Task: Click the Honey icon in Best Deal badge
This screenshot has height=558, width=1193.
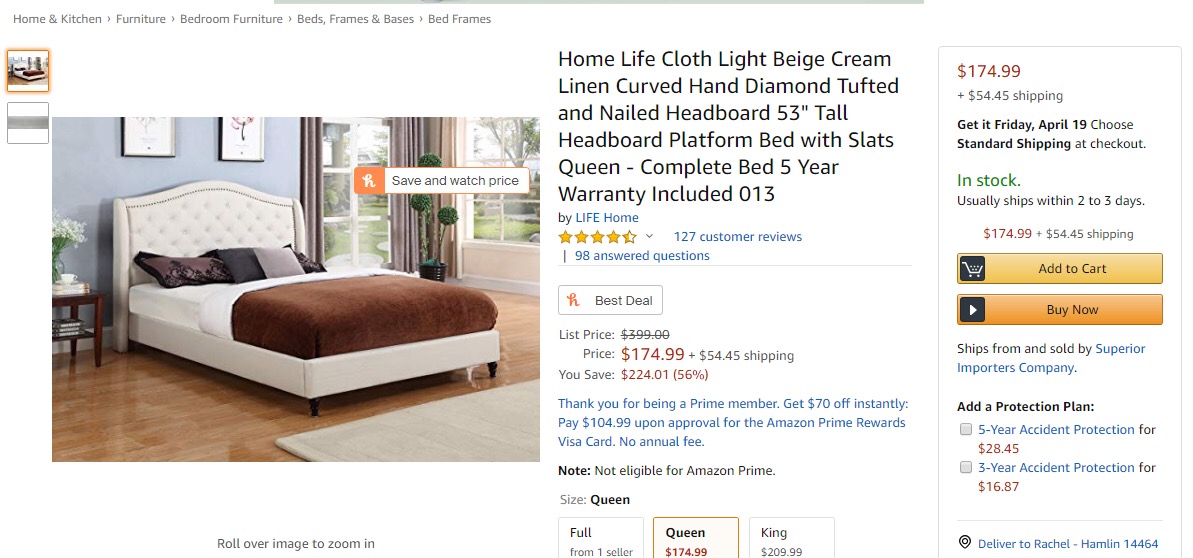Action: (x=574, y=301)
